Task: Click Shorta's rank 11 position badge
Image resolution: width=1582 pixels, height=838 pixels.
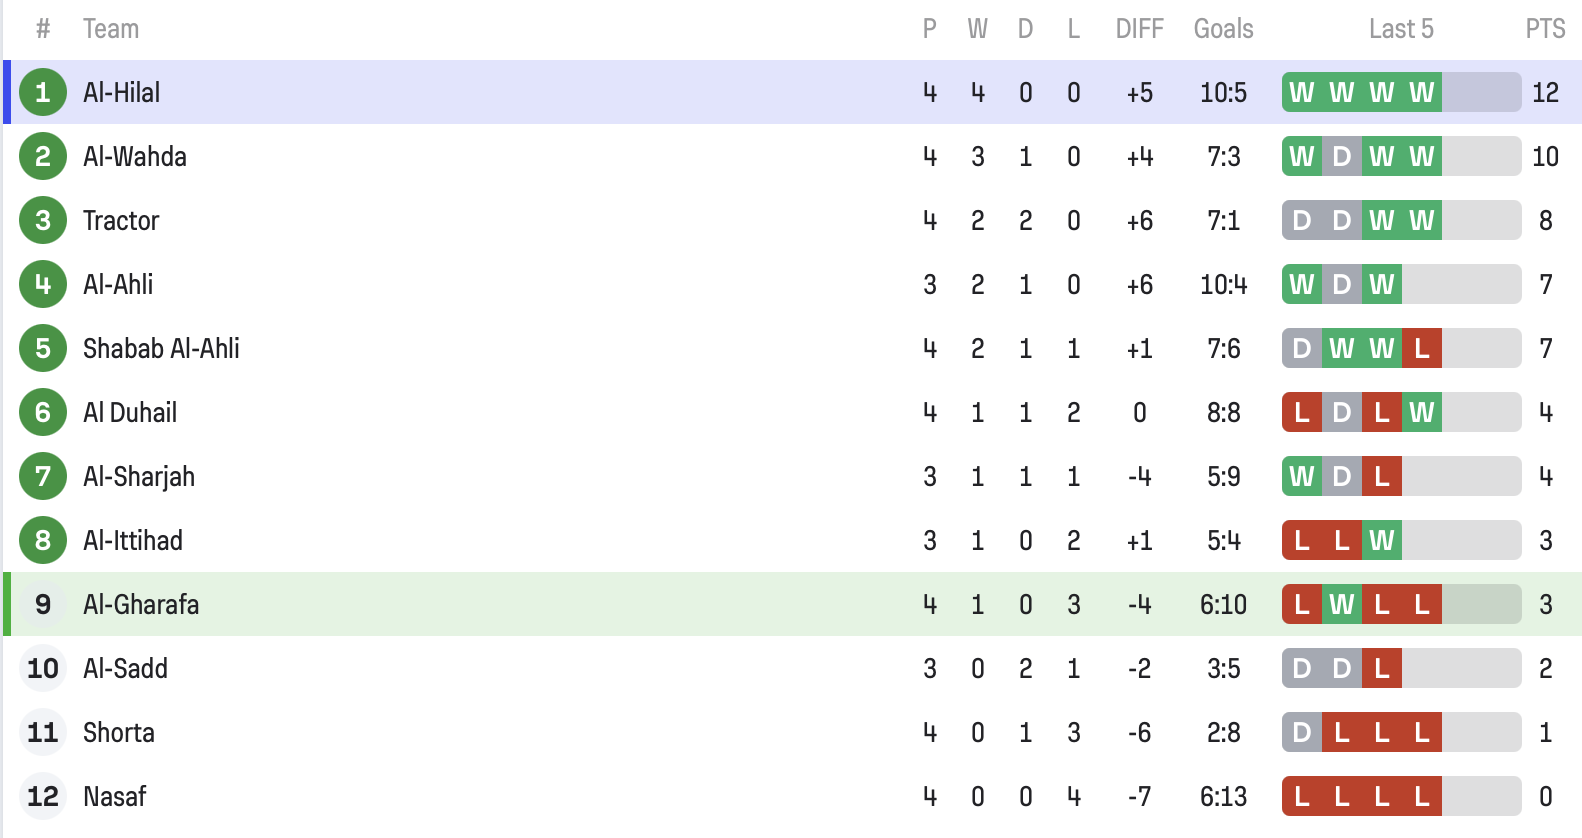Action: point(43,732)
